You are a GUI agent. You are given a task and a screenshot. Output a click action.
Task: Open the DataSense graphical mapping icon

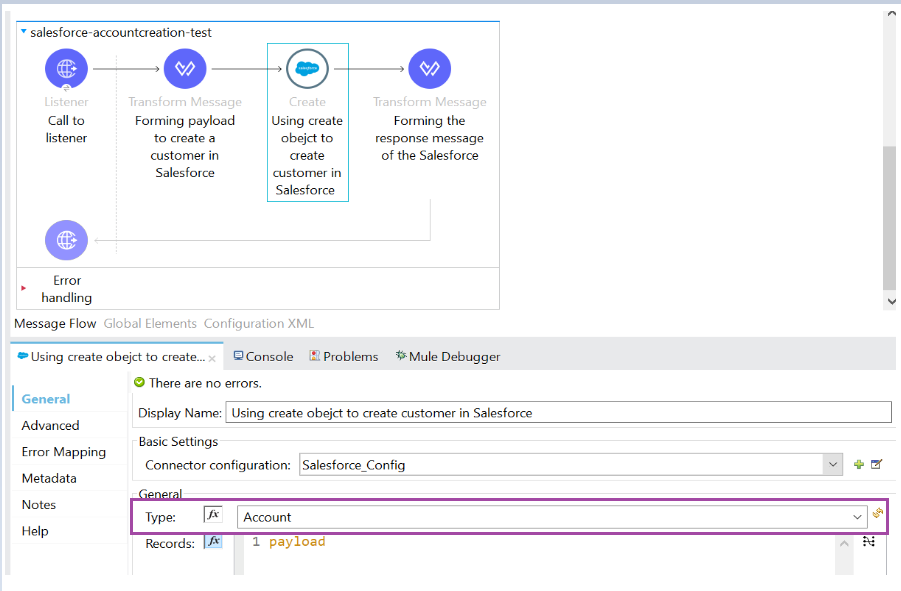coord(868,540)
